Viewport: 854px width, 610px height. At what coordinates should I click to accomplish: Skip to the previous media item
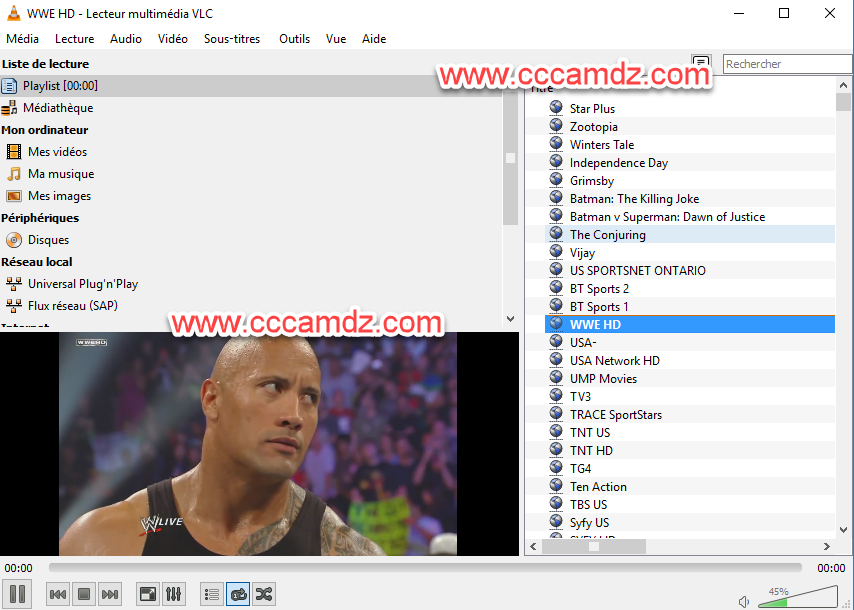click(x=58, y=594)
